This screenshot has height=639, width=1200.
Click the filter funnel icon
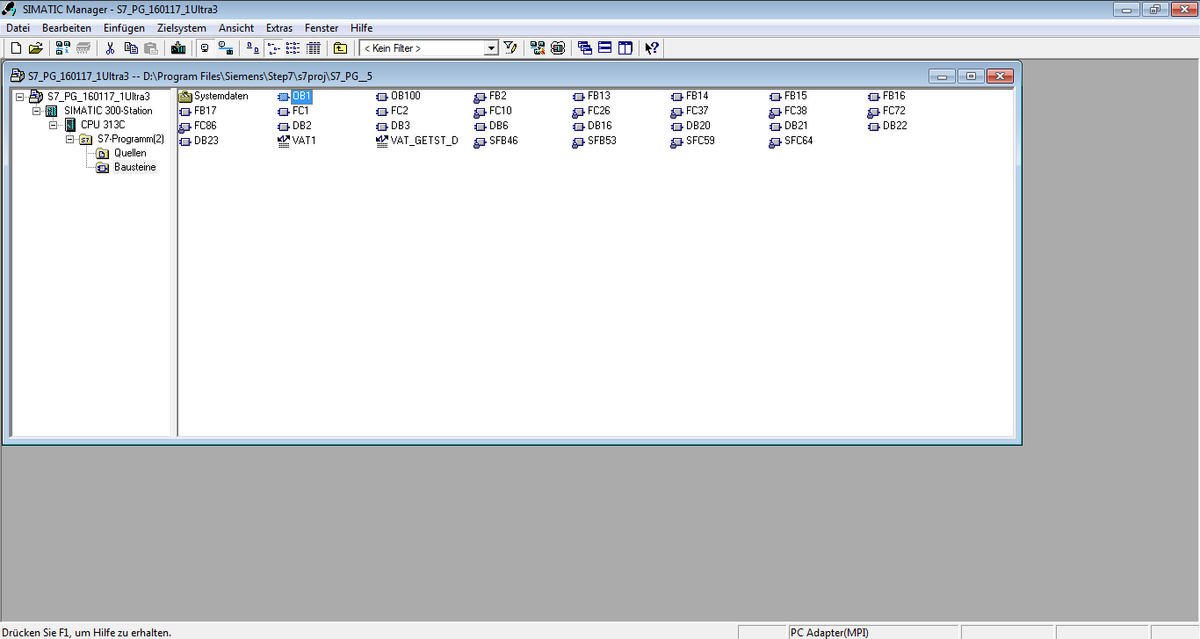click(510, 48)
